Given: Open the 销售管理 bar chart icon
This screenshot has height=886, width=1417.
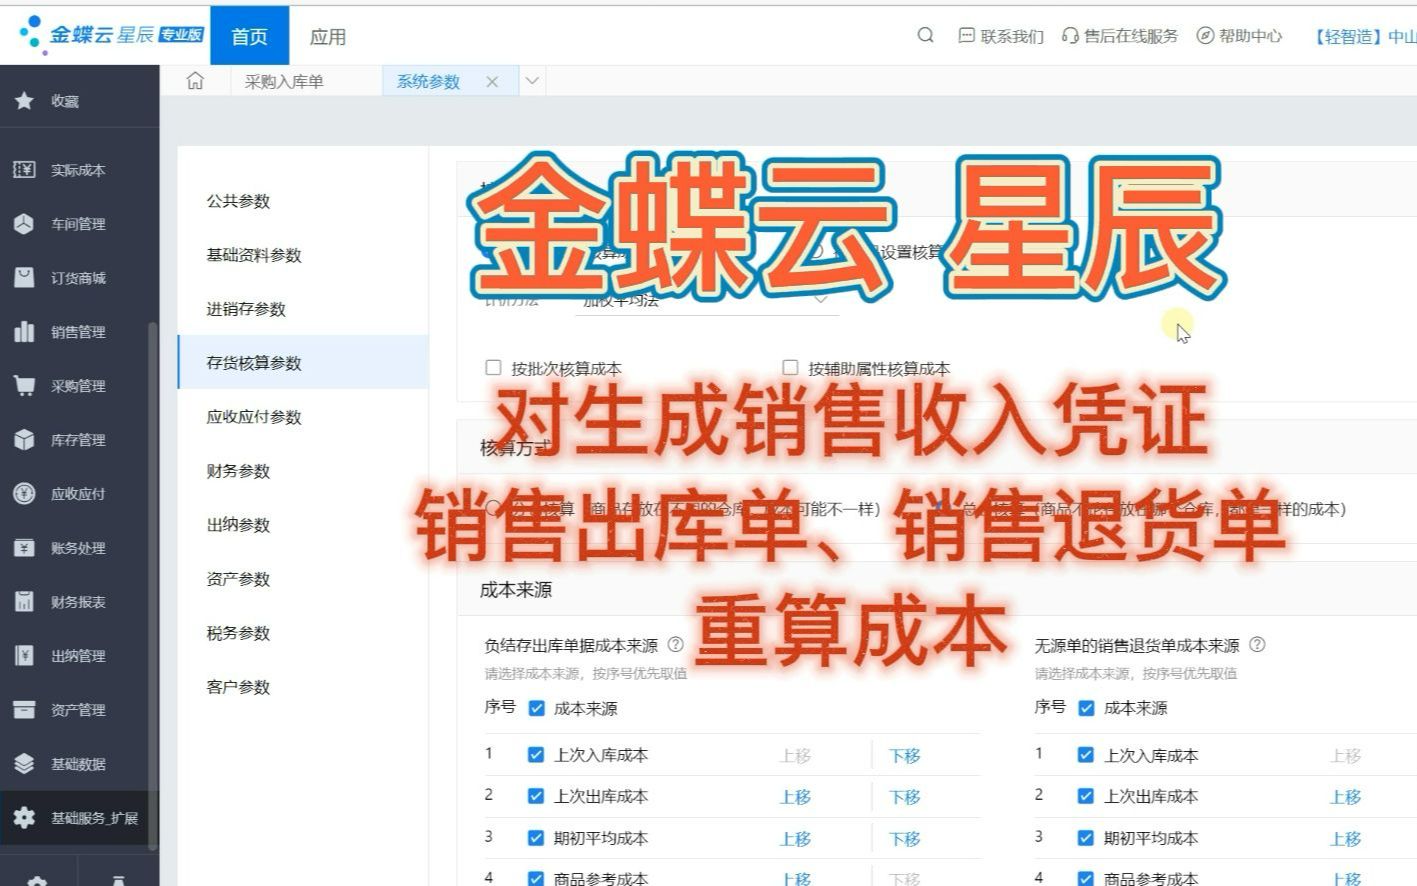Looking at the screenshot, I should (x=24, y=332).
